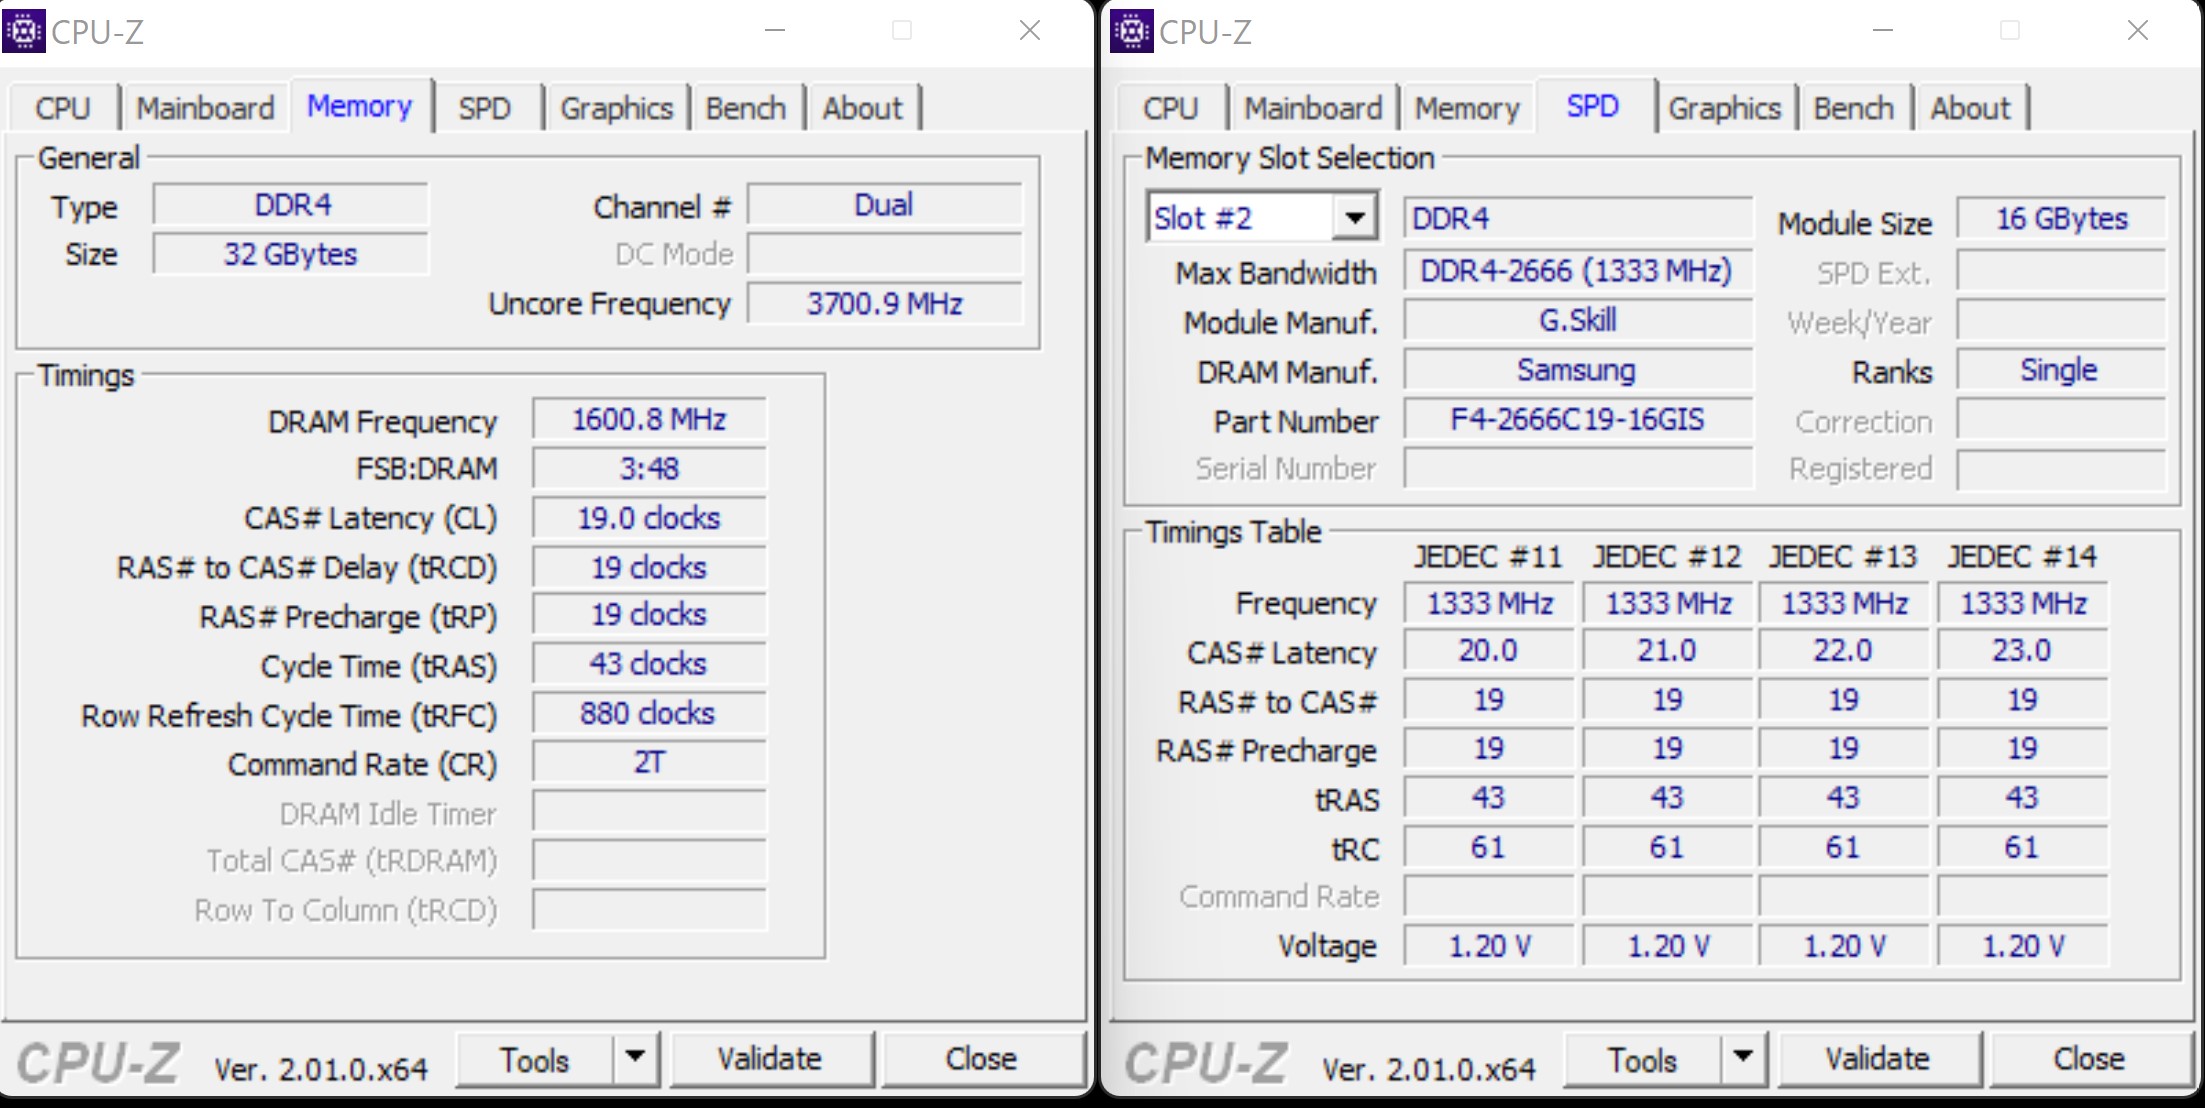Click Tools button in left window
Viewport: 2205px width, 1108px height.
[535, 1059]
